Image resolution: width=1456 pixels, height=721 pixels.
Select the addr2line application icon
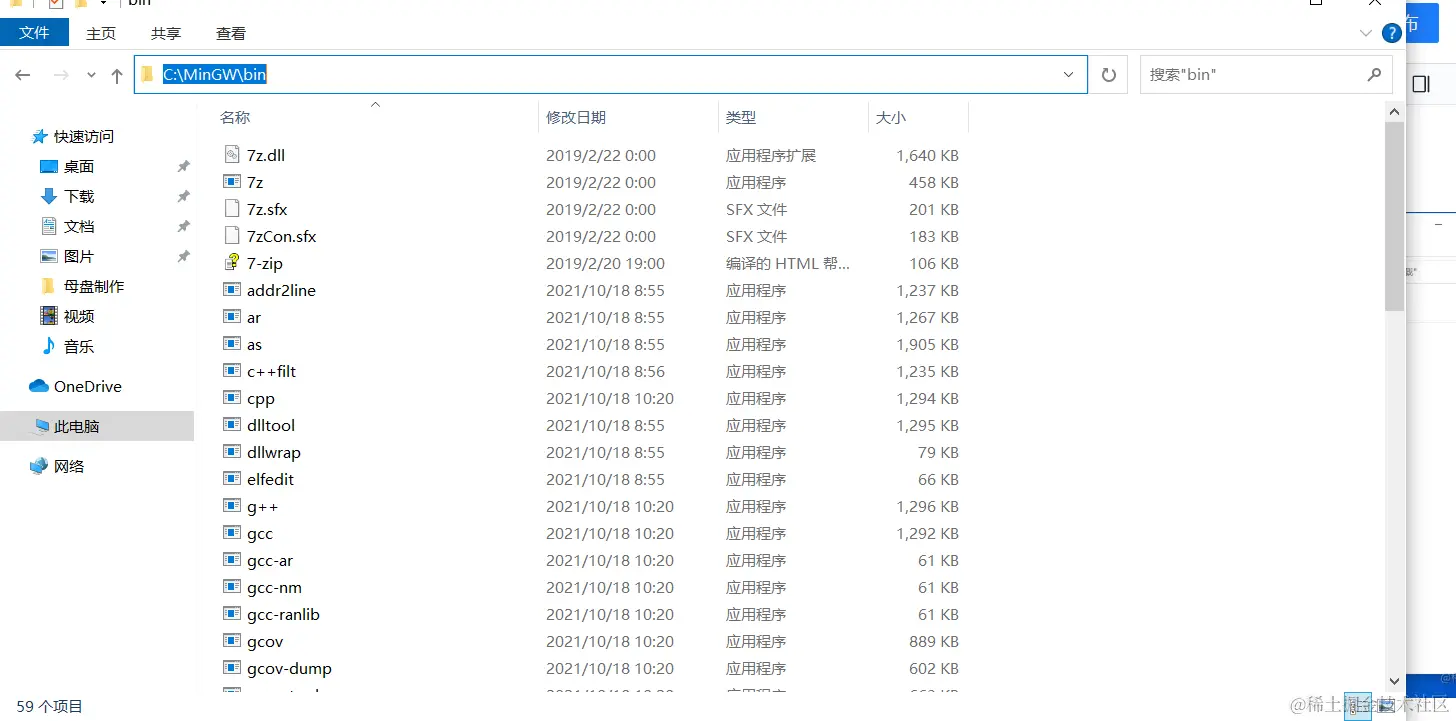click(x=231, y=290)
